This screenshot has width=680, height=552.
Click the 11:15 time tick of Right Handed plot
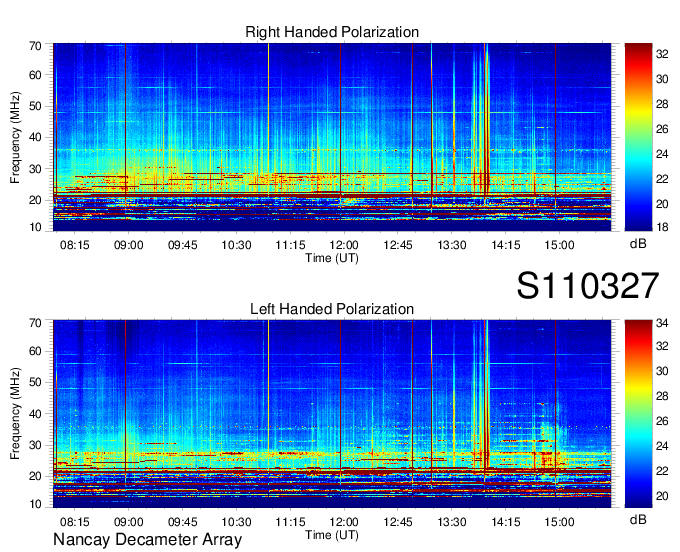[x=290, y=245]
